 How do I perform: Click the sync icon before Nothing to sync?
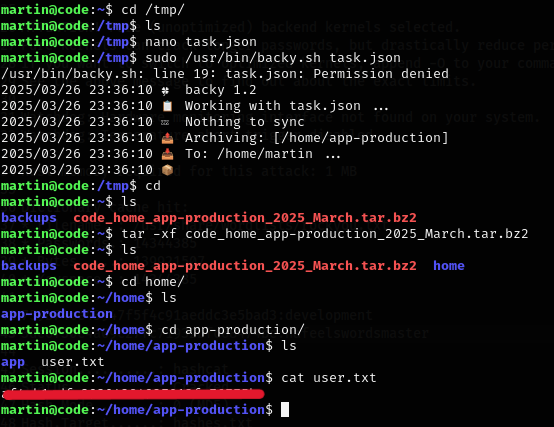(165, 122)
